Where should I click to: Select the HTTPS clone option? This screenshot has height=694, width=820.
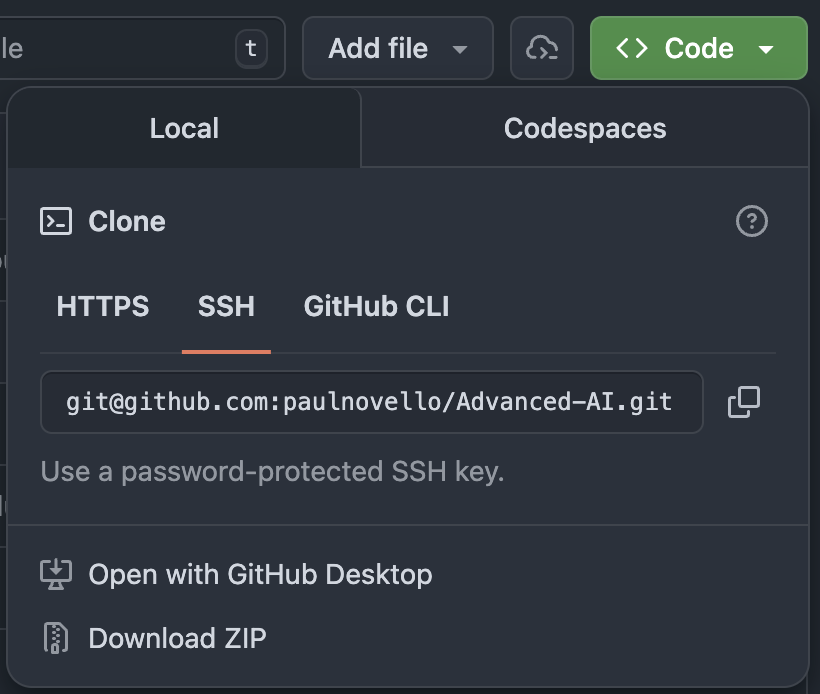point(103,306)
